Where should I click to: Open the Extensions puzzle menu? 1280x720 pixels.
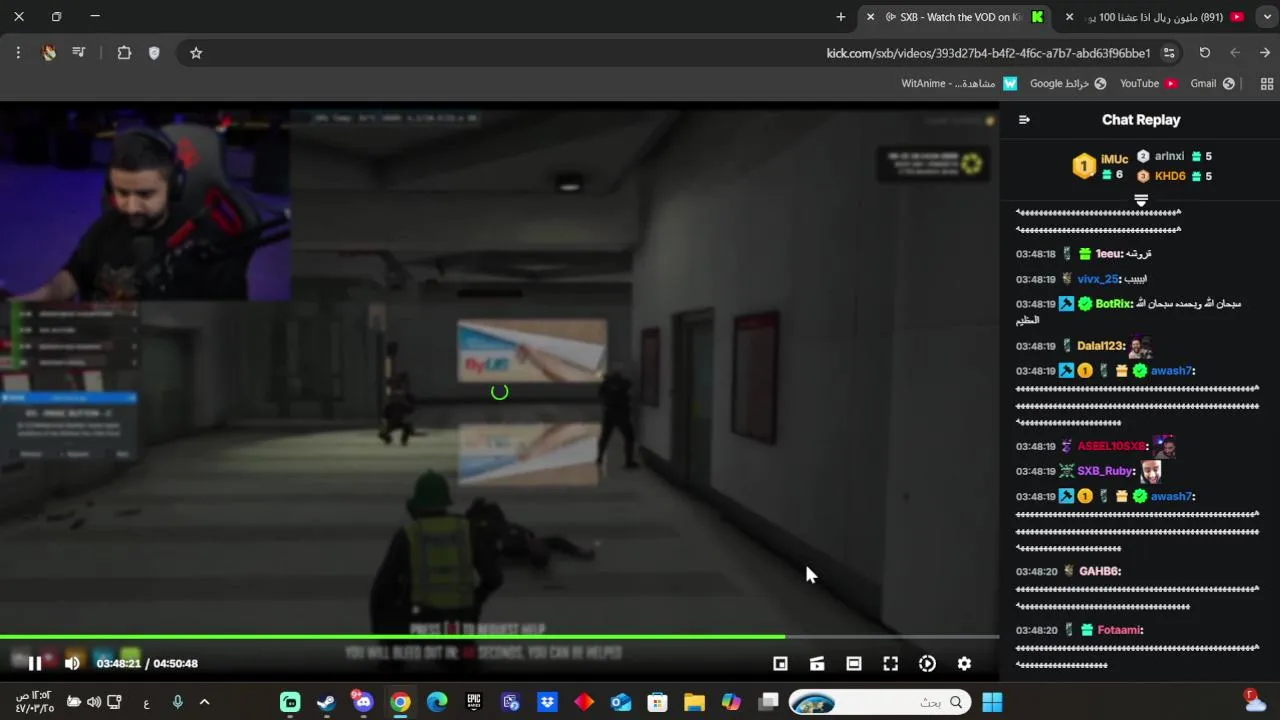pos(124,53)
